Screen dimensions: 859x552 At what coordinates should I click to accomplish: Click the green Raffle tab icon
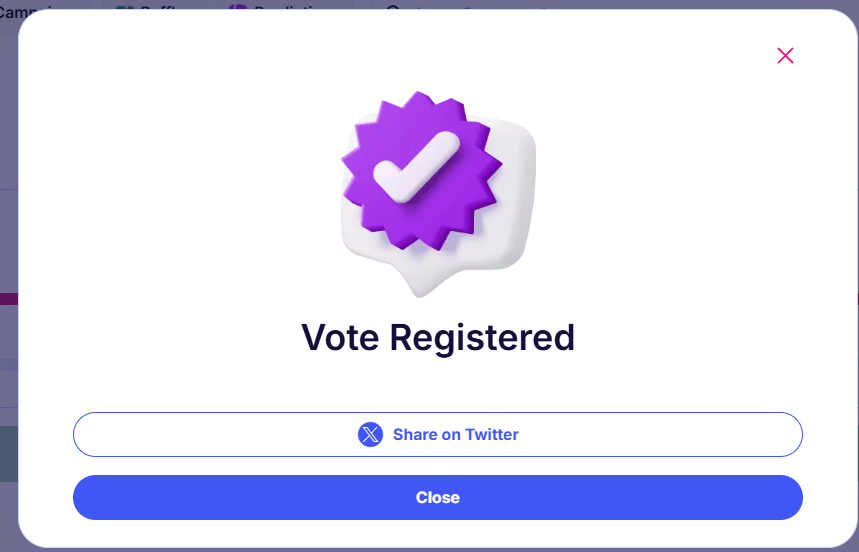click(x=125, y=8)
